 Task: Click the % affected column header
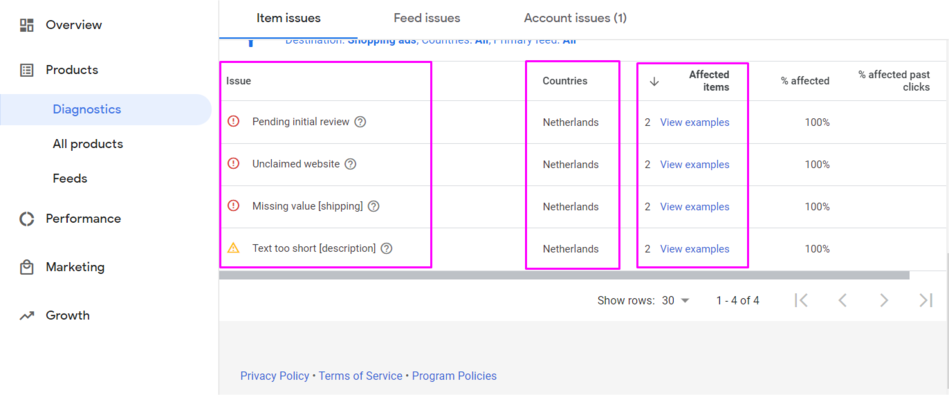[x=805, y=81]
